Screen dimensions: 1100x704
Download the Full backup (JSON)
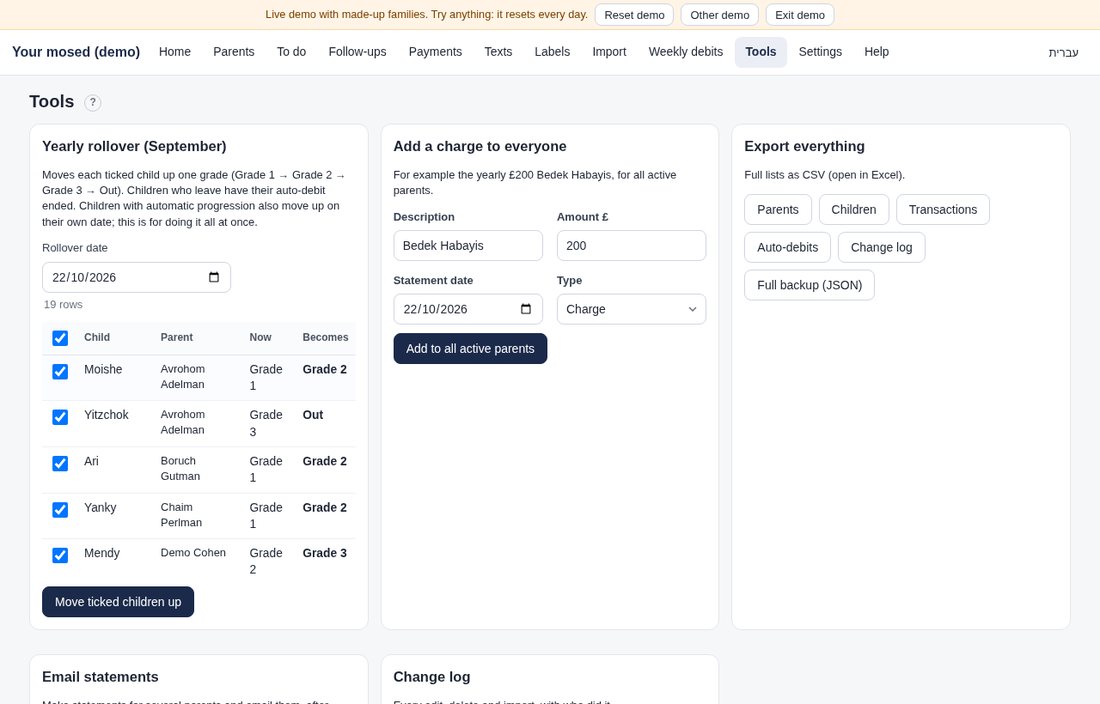[x=810, y=285]
